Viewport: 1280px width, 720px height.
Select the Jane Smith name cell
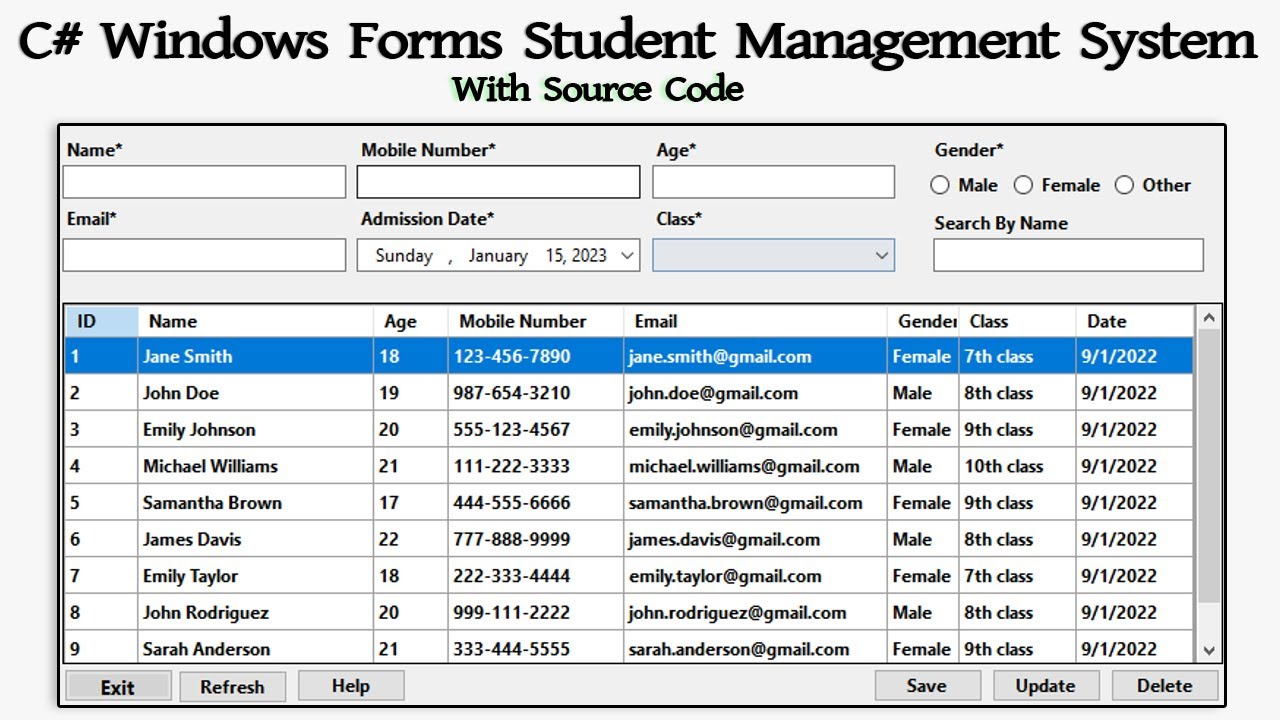click(256, 356)
